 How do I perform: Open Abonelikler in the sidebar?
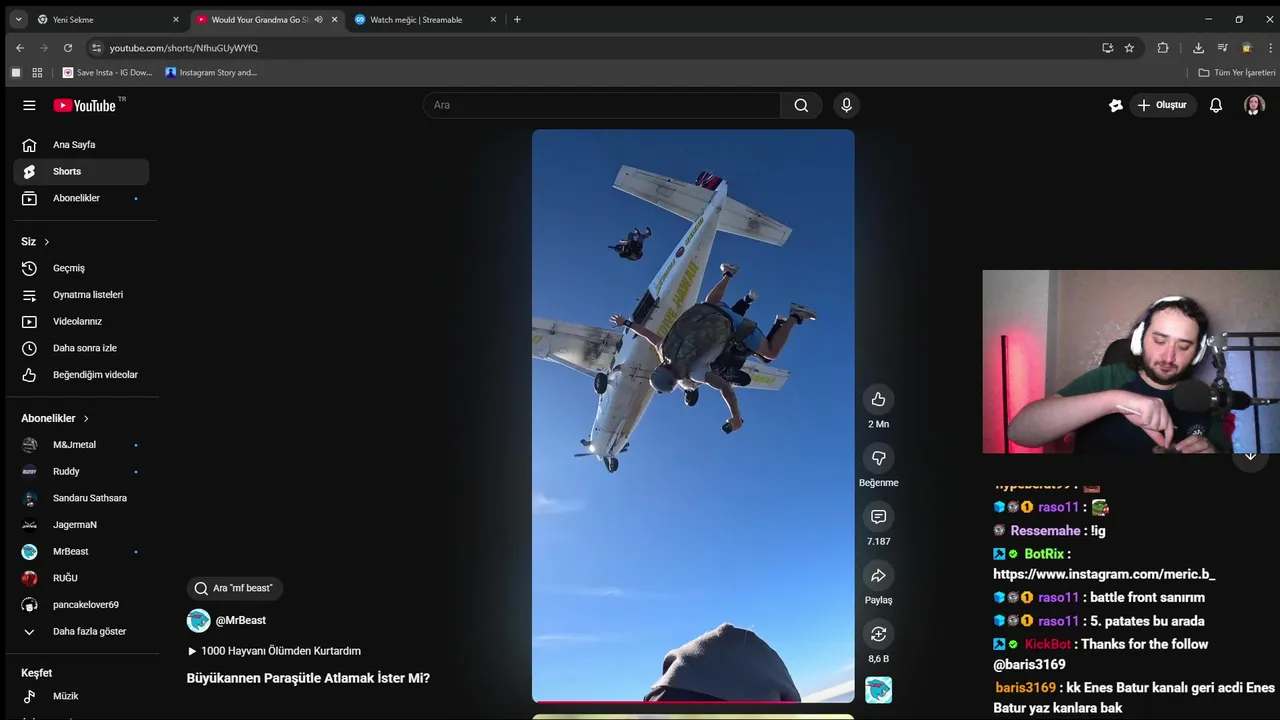(x=81, y=198)
